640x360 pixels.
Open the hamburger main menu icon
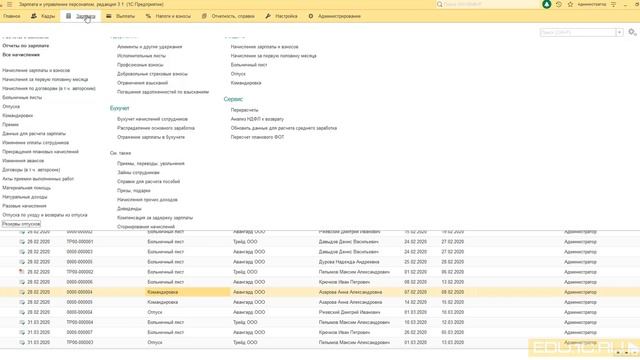click(9, 4)
